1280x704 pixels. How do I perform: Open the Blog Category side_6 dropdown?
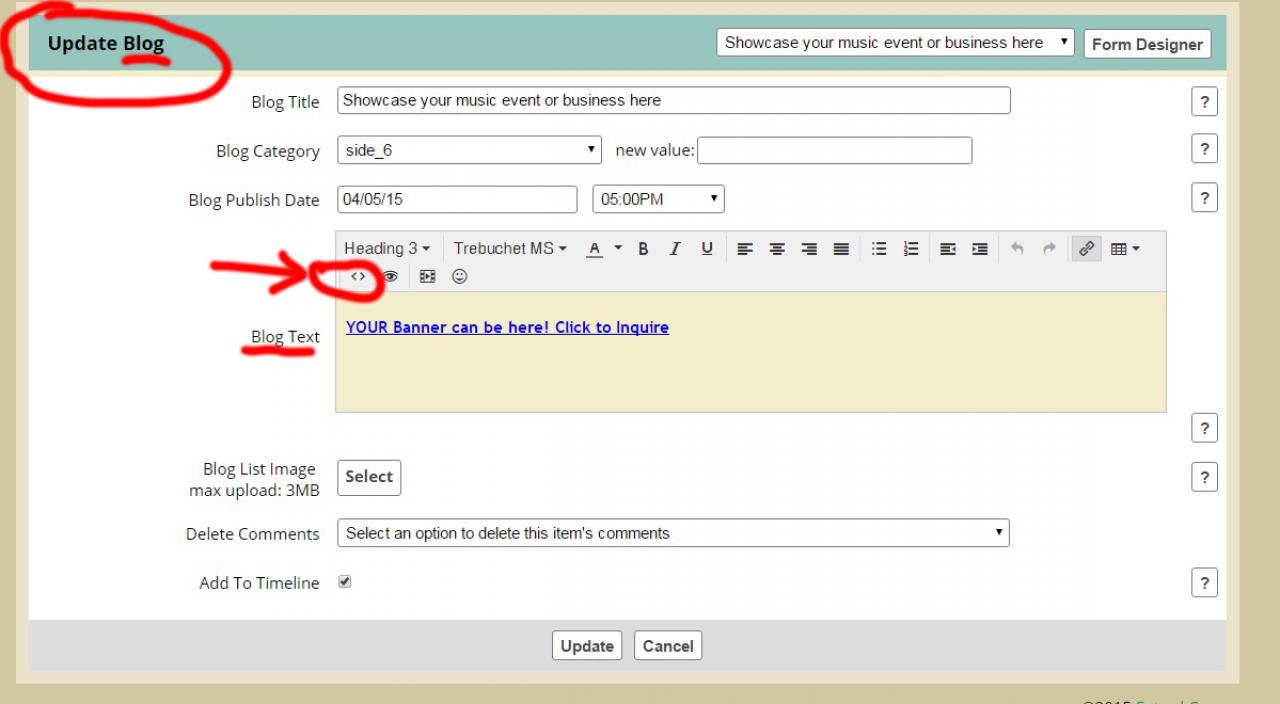click(x=469, y=151)
